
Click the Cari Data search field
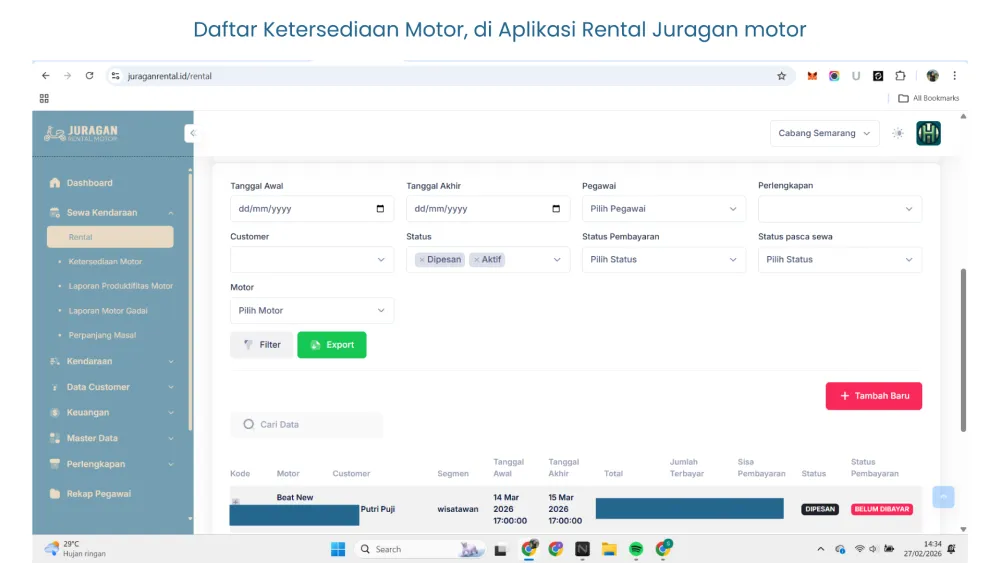306,425
